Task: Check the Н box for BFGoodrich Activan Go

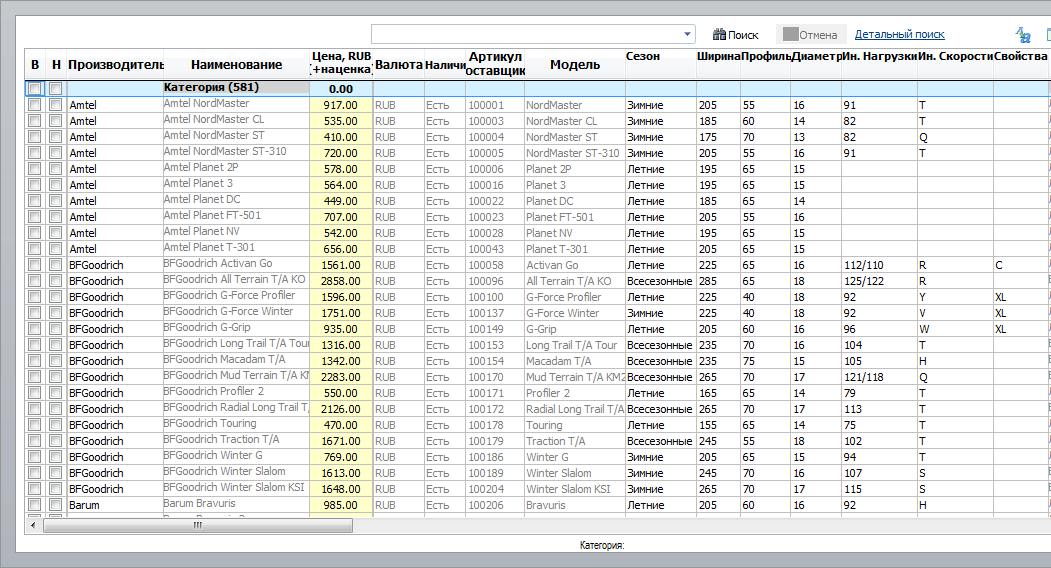Action: pyautogui.click(x=56, y=265)
